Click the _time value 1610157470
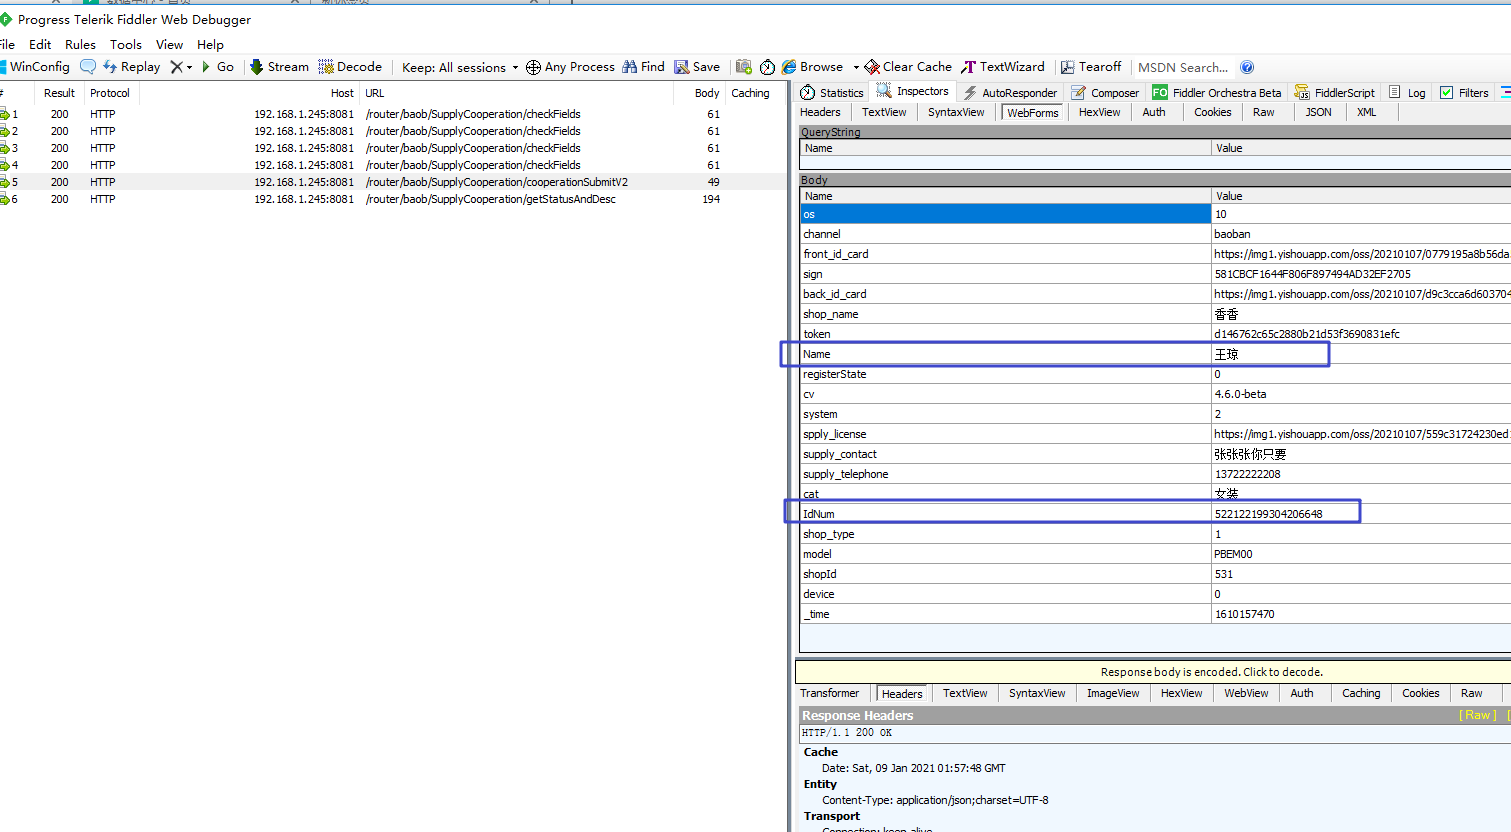This screenshot has height=832, width=1511. pyautogui.click(x=1244, y=614)
